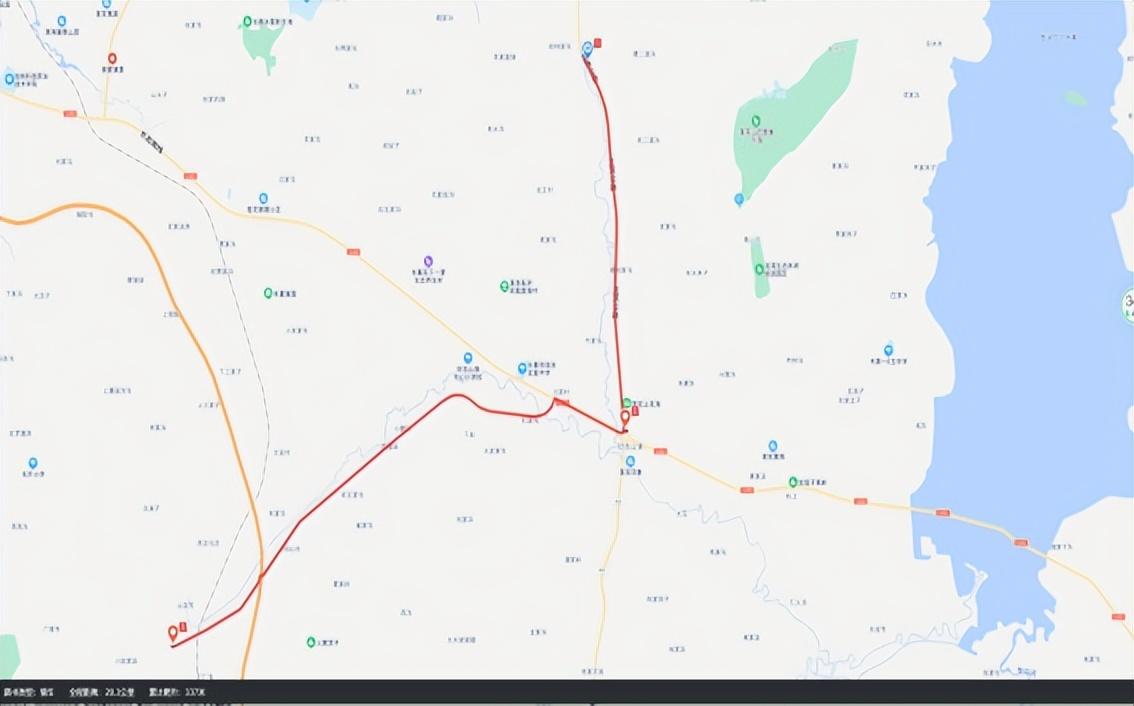
Task: Click the green POI marker at the top-left park
Action: (247, 21)
